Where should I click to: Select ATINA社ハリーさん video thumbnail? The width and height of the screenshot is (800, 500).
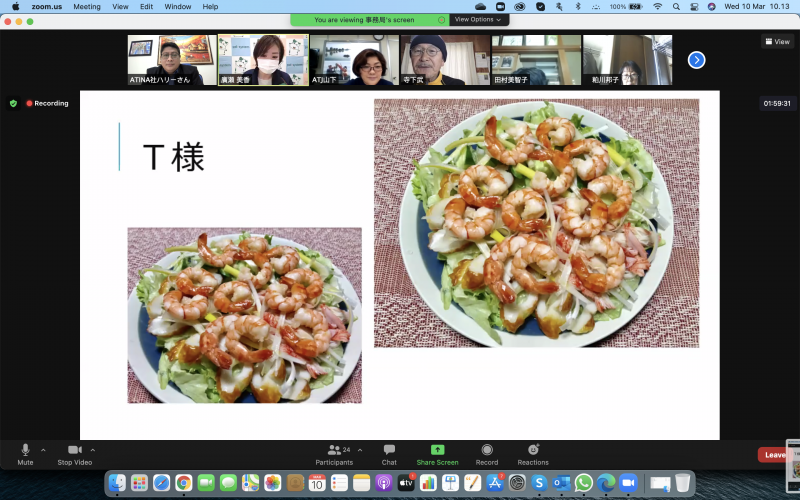tap(172, 60)
